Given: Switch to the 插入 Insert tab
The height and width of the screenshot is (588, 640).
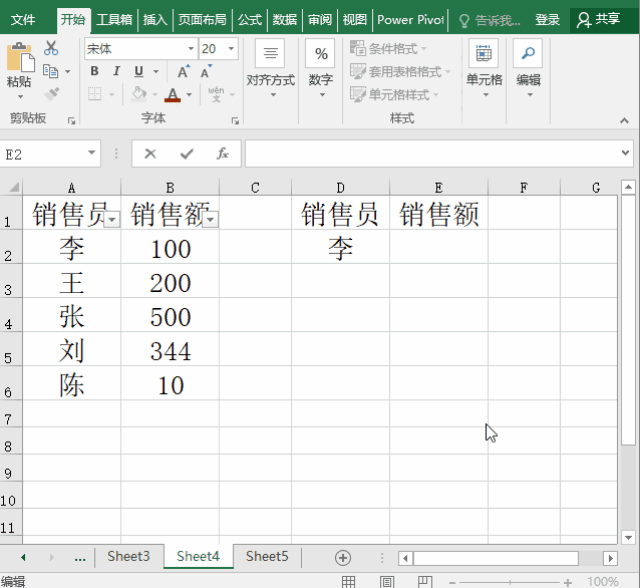Looking at the screenshot, I should (x=155, y=20).
